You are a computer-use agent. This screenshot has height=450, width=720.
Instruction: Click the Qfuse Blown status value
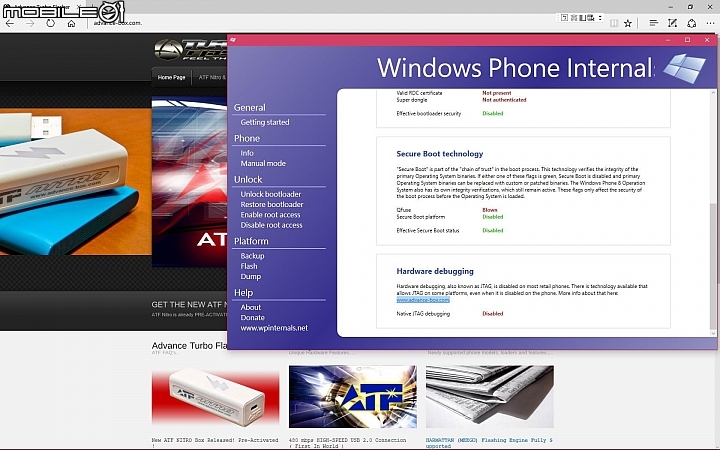(x=489, y=210)
